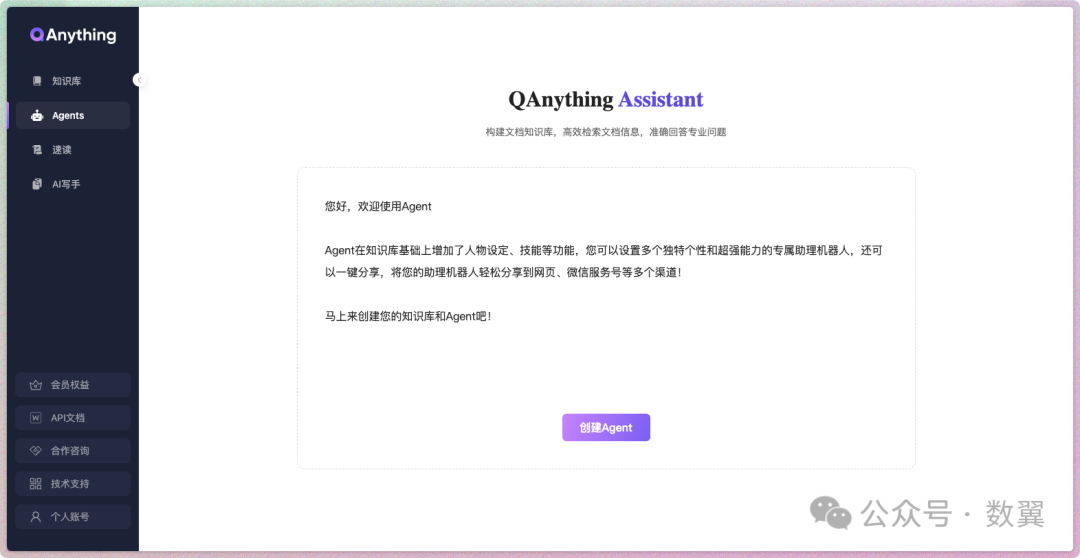Open the API文档 link
Viewport: 1080px width, 558px height.
[73, 418]
